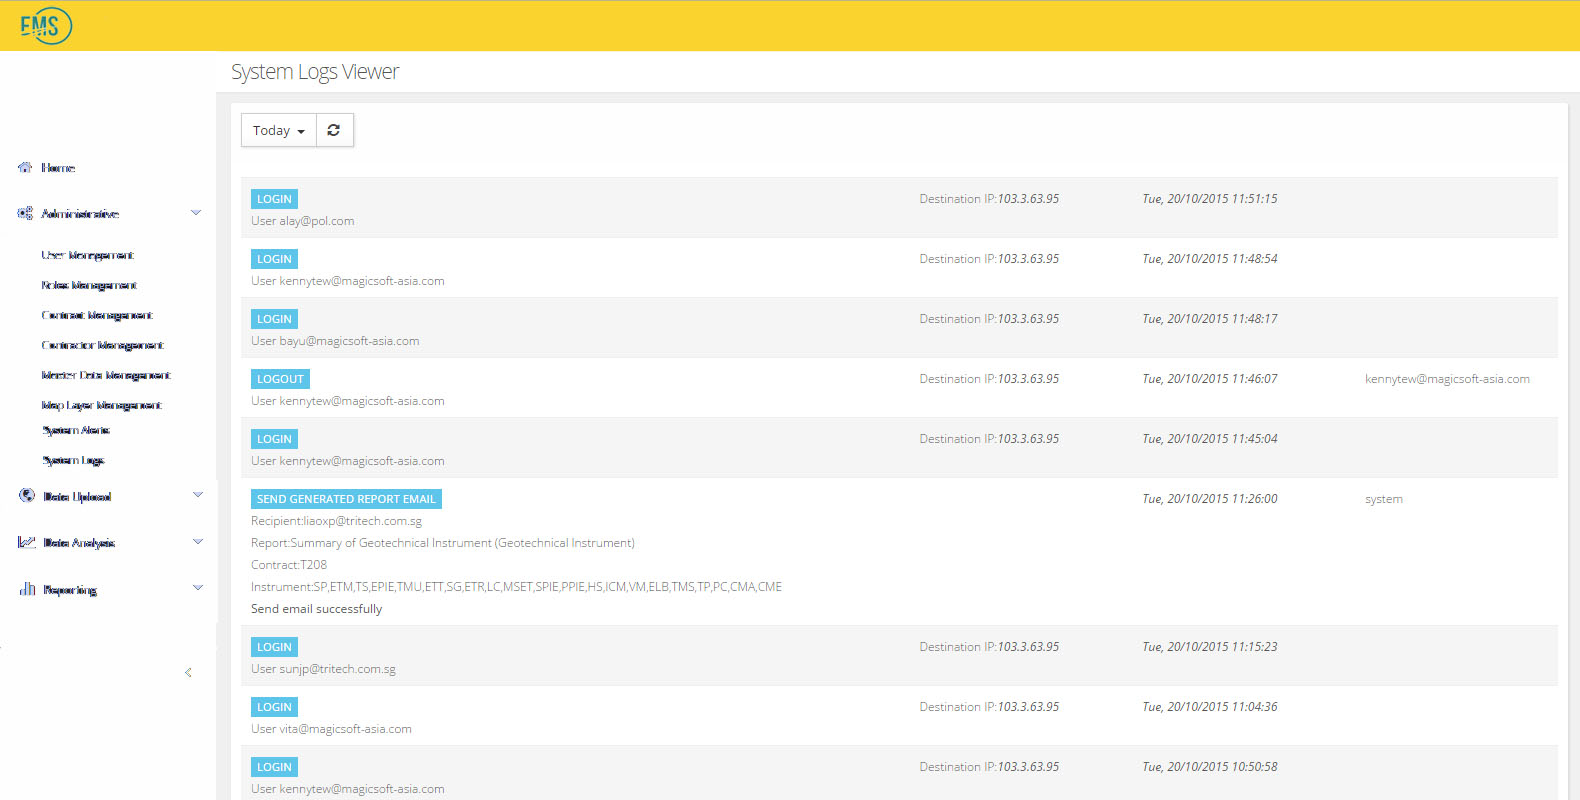Click 'Send email successfully' message
The image size is (1580, 800).
click(316, 609)
